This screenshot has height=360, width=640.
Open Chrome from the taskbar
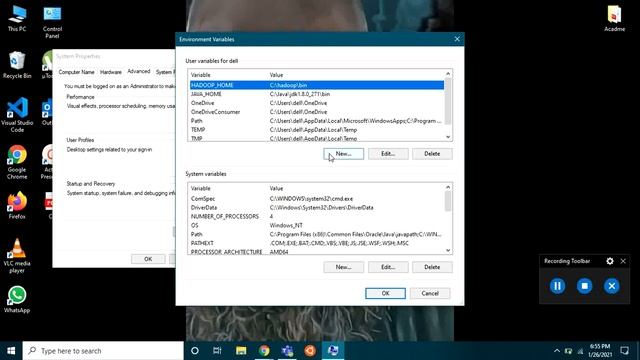(264, 351)
